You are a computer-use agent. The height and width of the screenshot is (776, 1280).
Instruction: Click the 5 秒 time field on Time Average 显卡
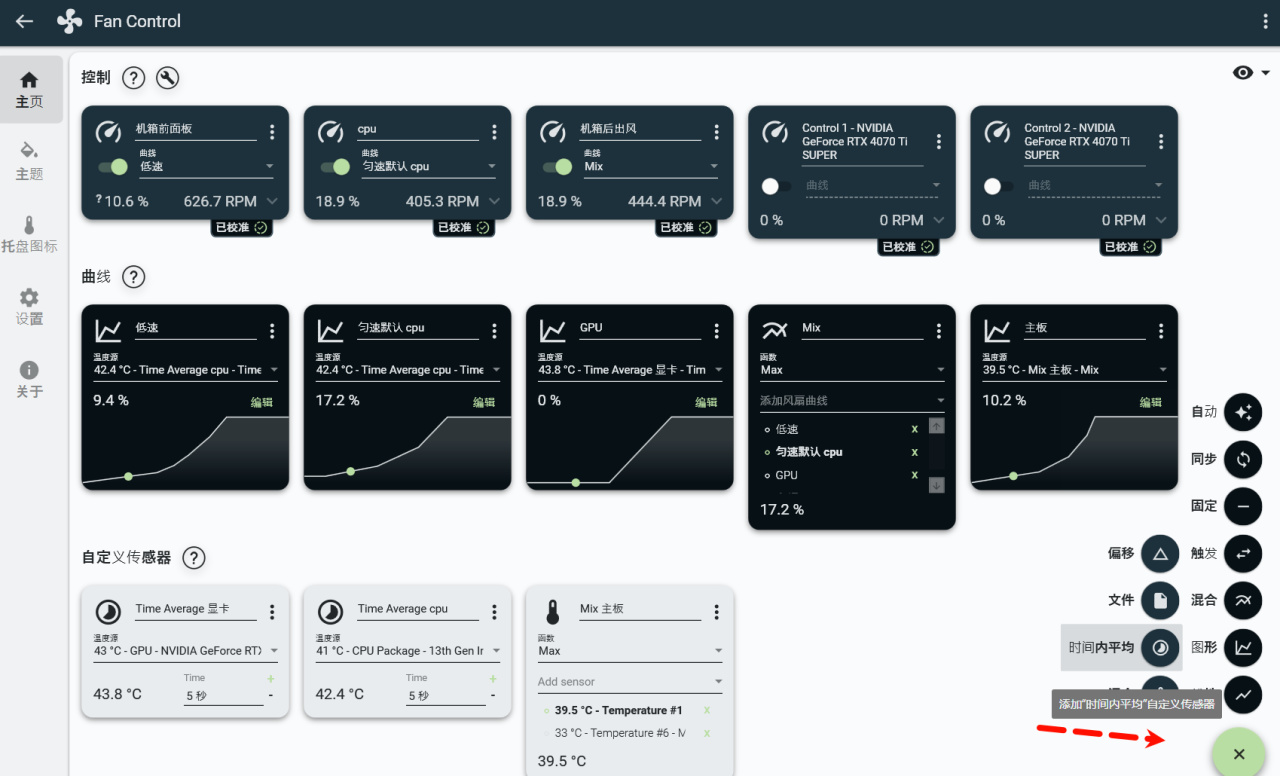pos(223,696)
